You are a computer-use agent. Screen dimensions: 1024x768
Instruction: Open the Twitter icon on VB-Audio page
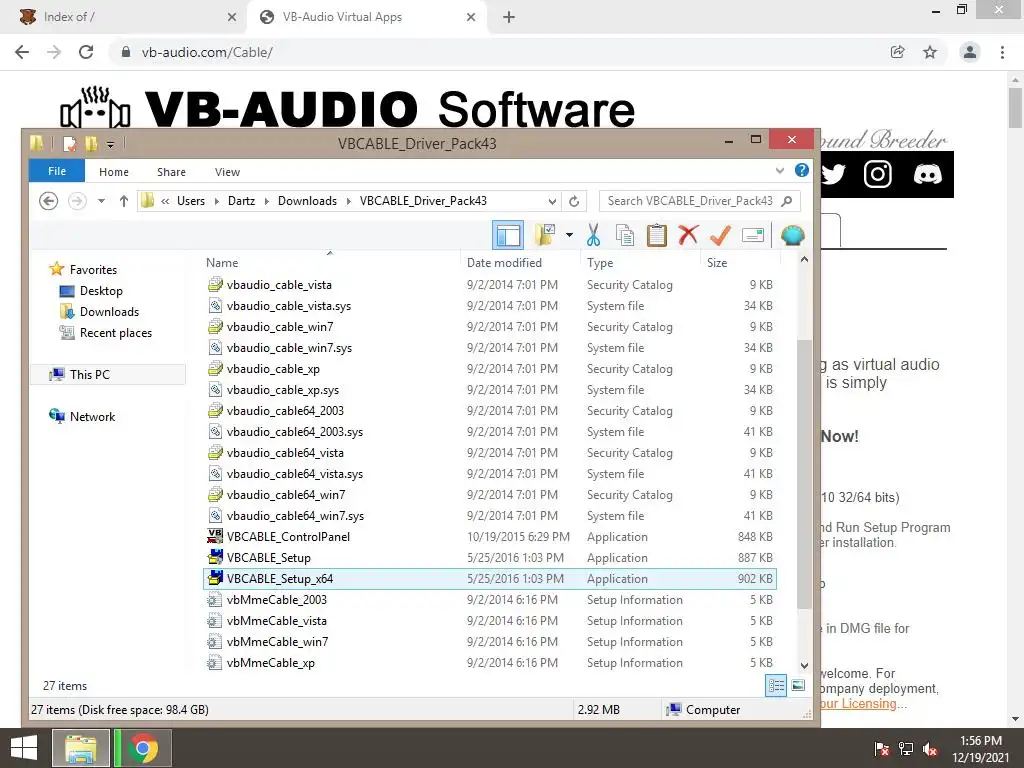tap(832, 174)
